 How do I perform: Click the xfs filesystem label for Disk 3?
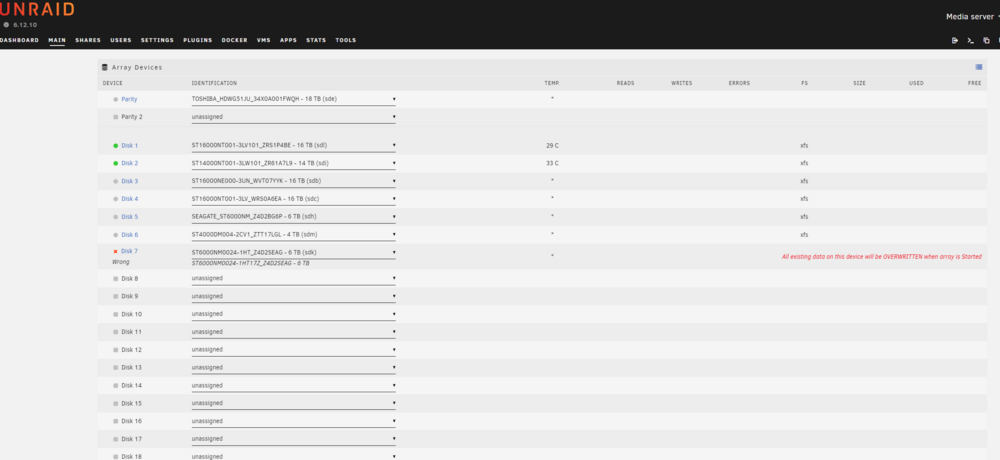[804, 181]
